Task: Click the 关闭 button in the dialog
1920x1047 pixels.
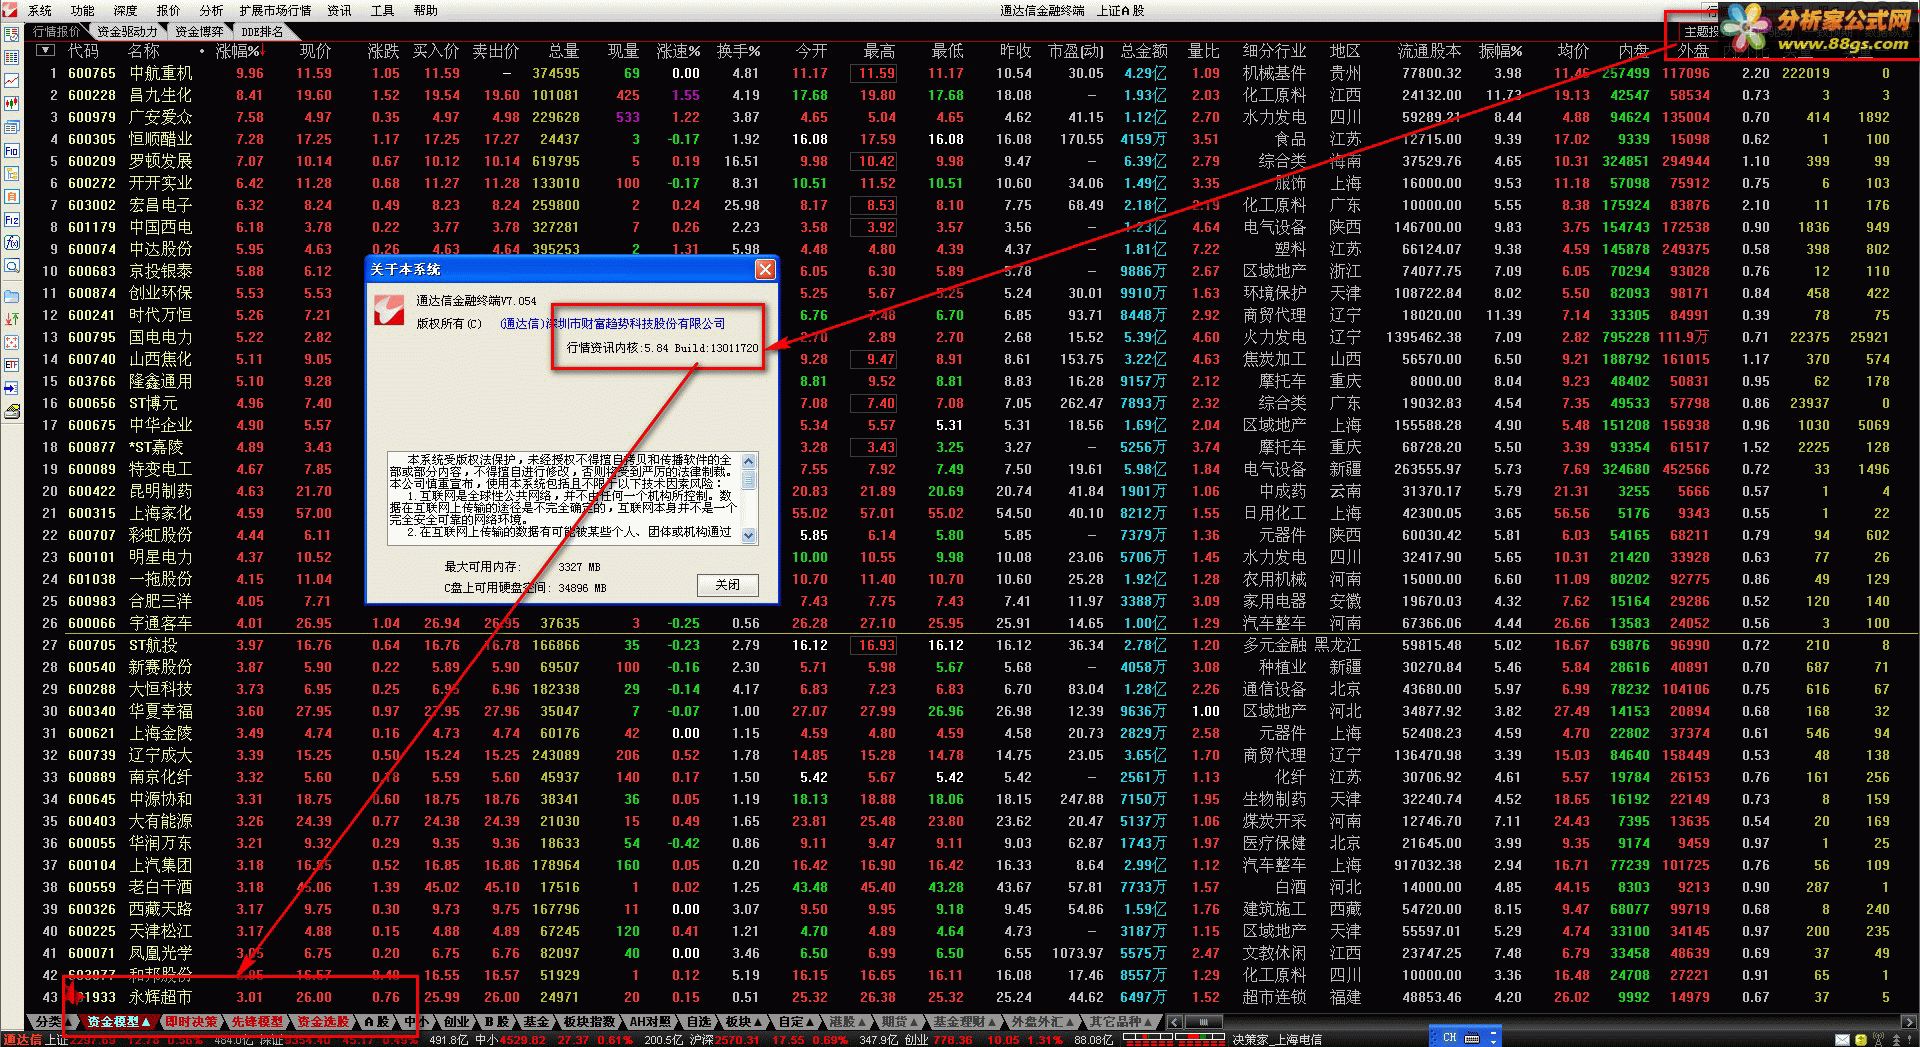Action: pyautogui.click(x=728, y=585)
